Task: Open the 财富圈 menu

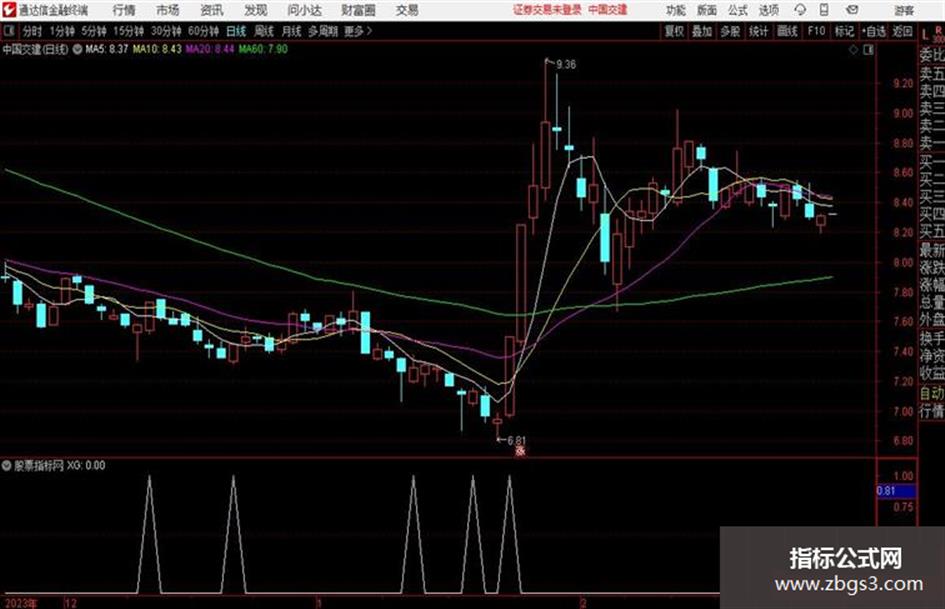Action: click(358, 10)
